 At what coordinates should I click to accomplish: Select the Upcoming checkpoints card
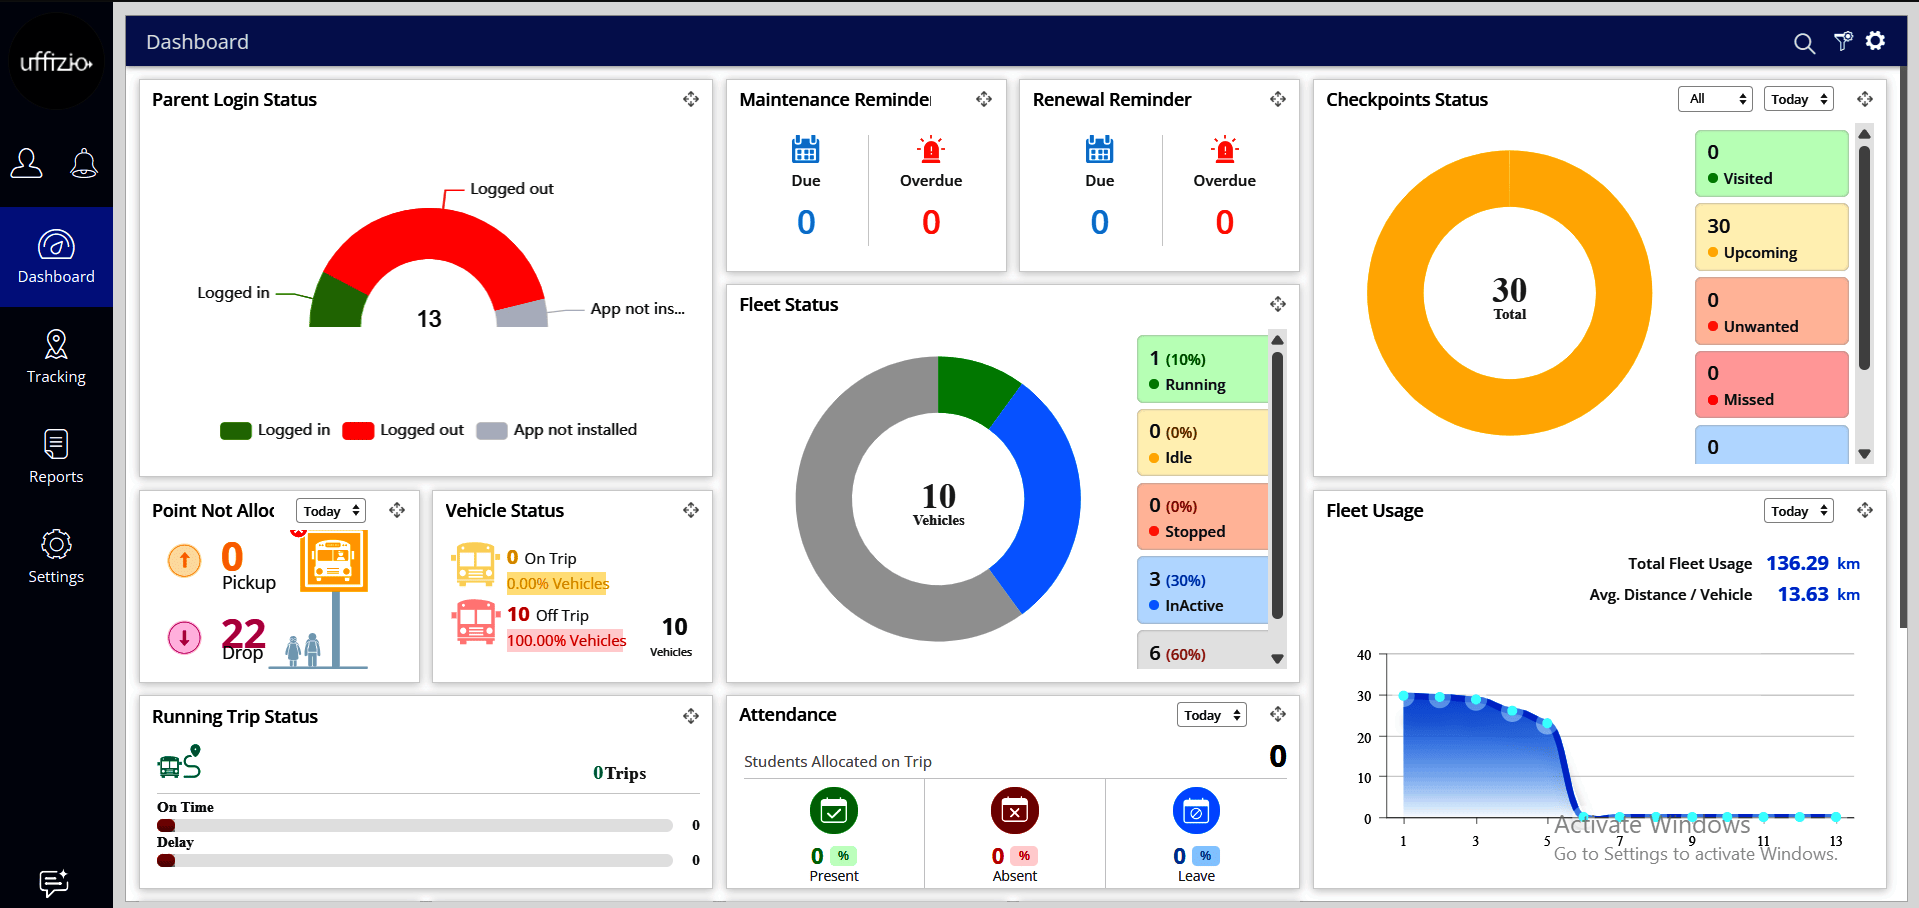[1771, 238]
